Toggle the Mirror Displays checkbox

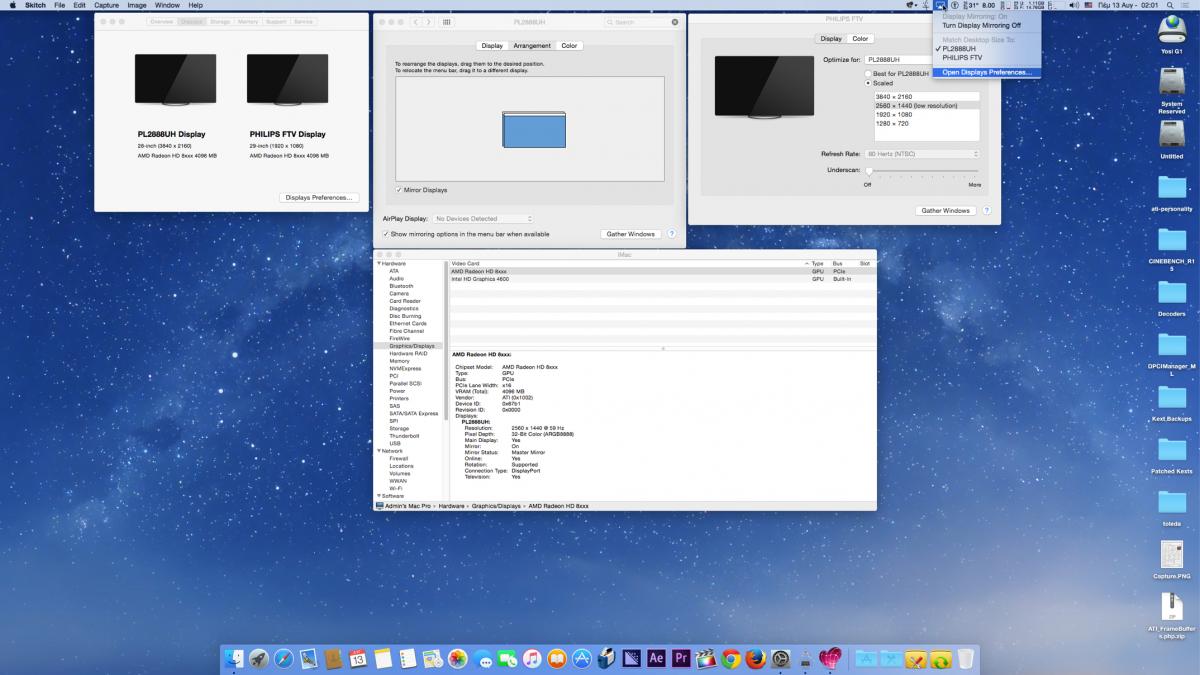pyautogui.click(x=399, y=189)
